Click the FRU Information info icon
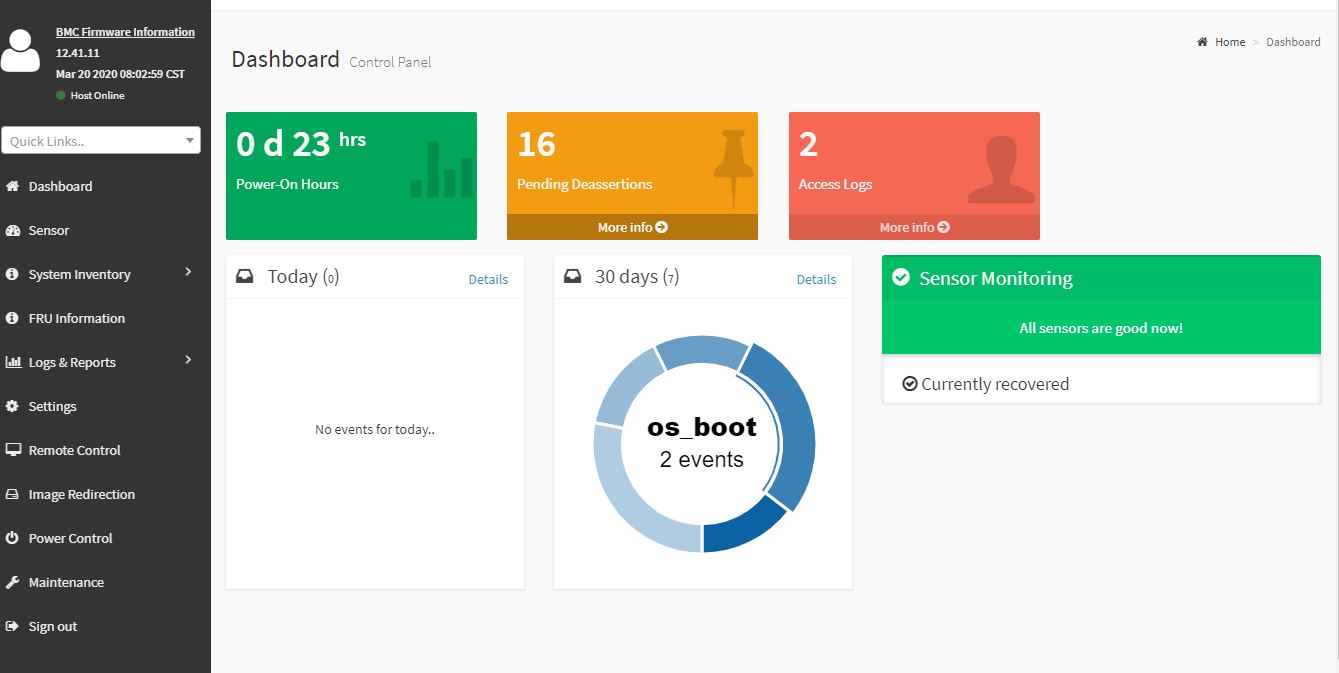 tap(13, 318)
